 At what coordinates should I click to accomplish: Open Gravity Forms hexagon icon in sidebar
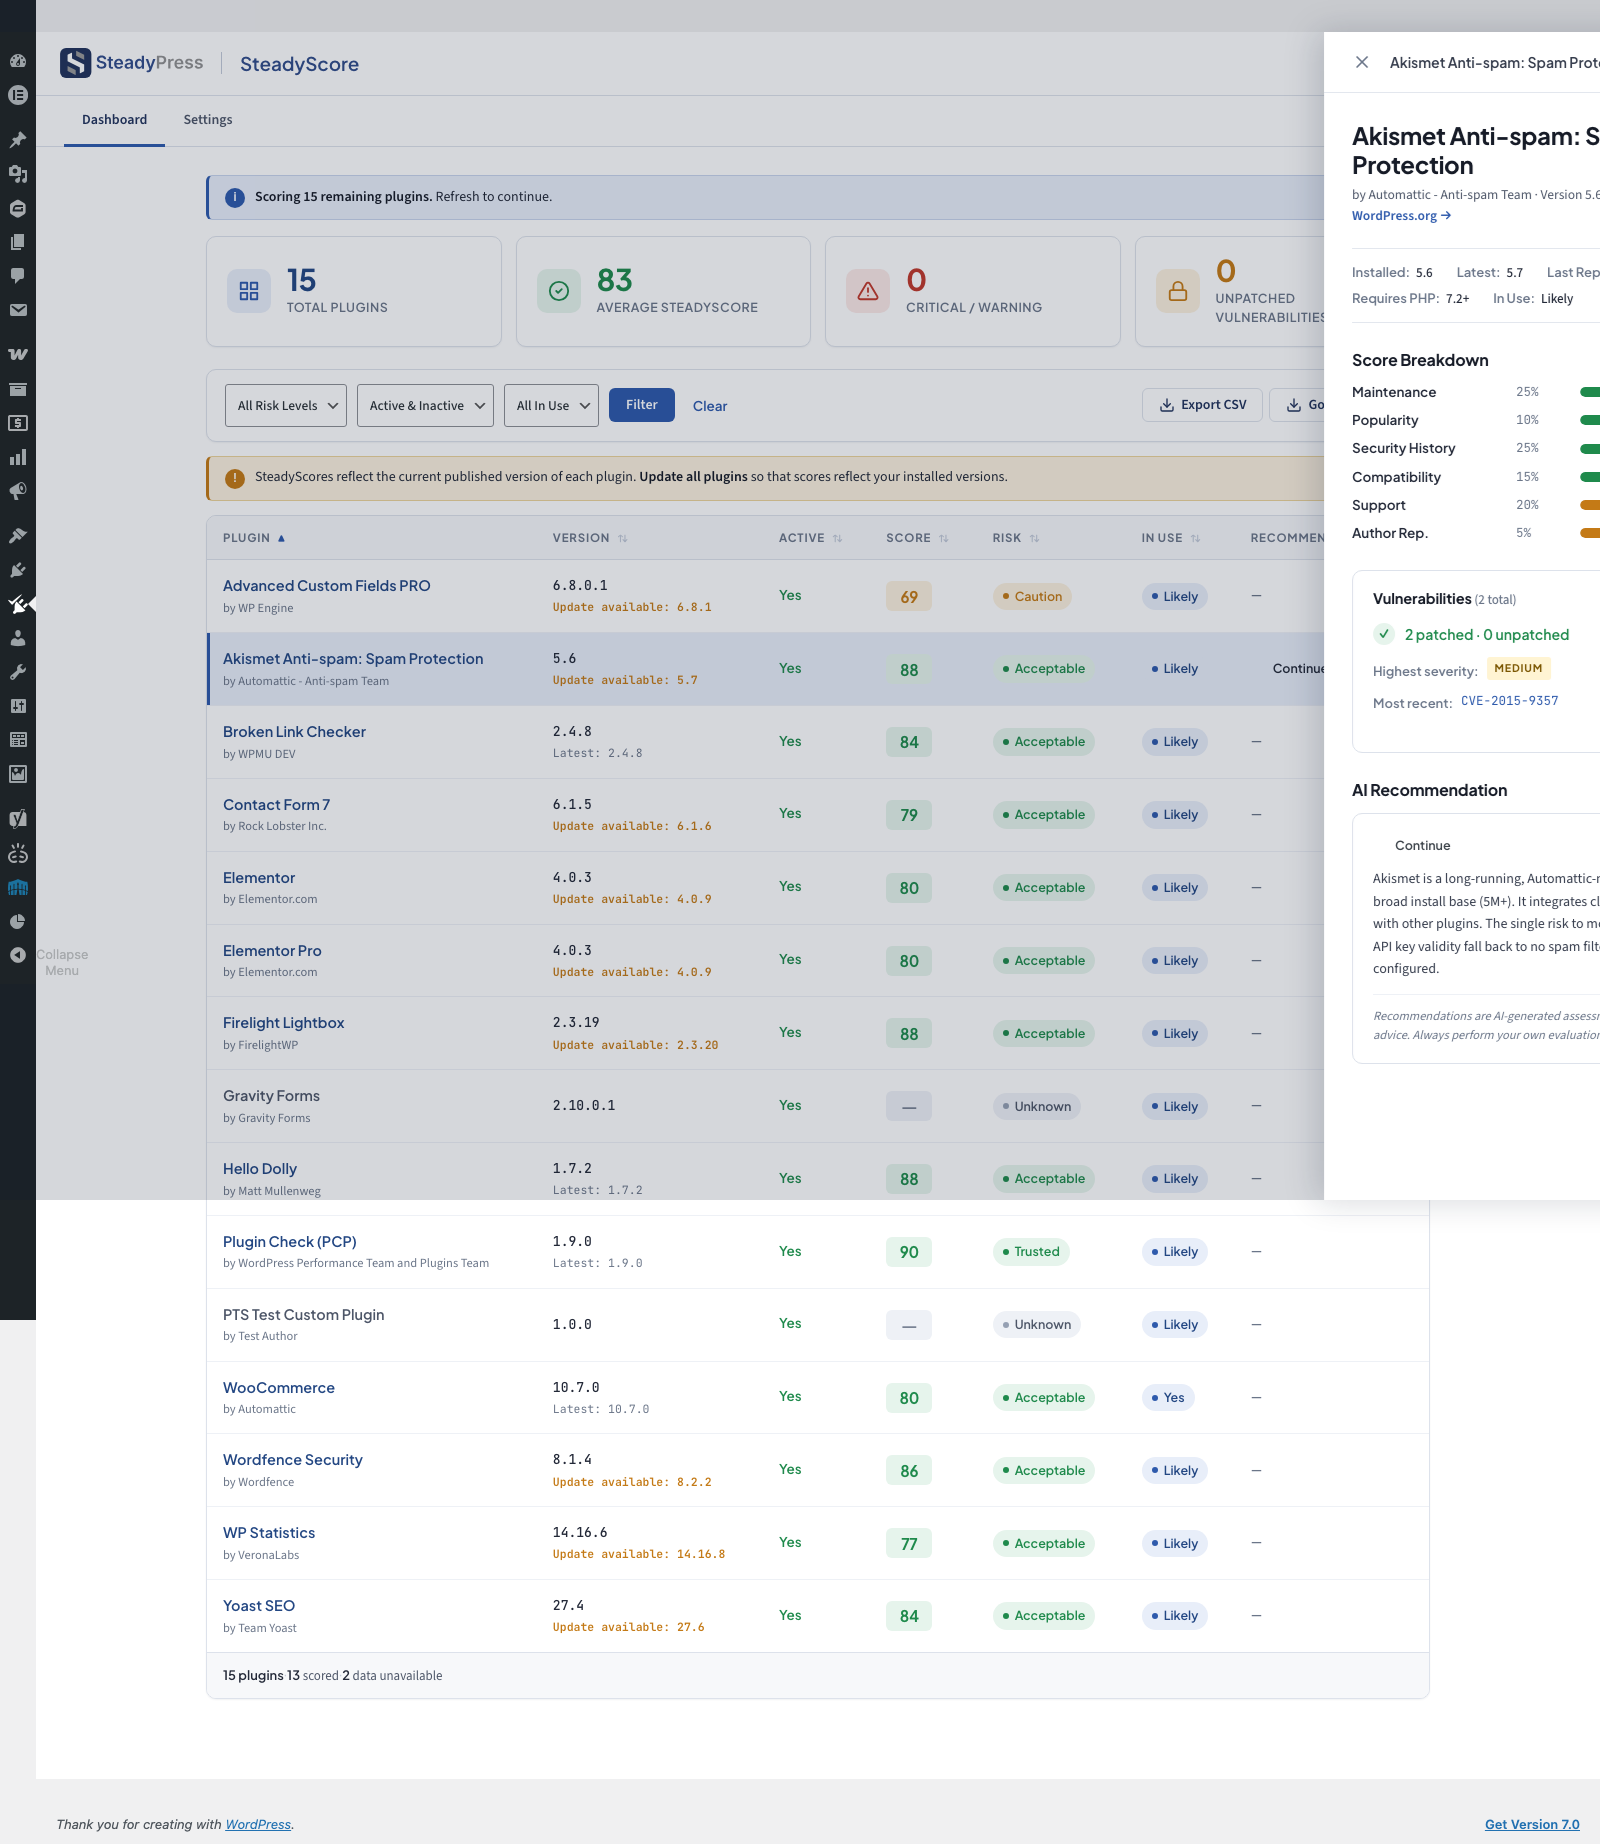pos(18,208)
